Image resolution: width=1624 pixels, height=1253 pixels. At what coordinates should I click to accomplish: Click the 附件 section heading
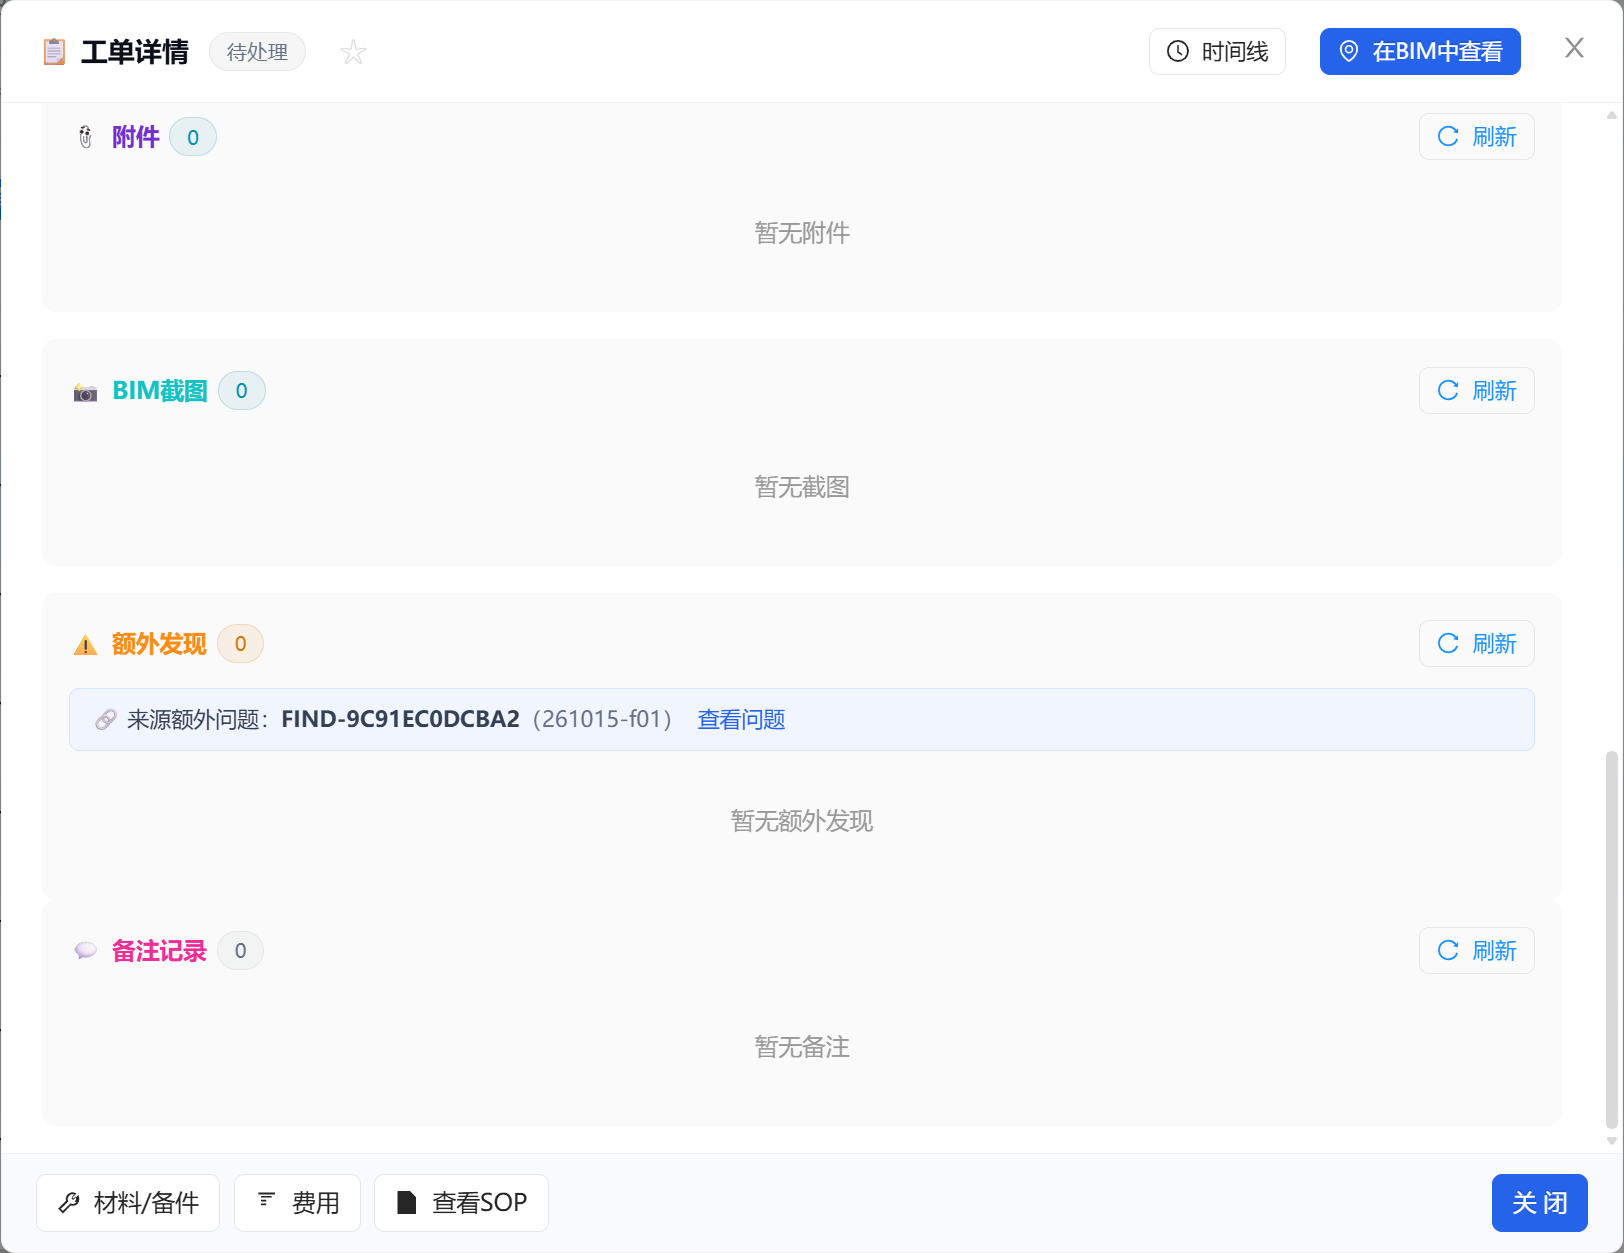[x=136, y=137]
